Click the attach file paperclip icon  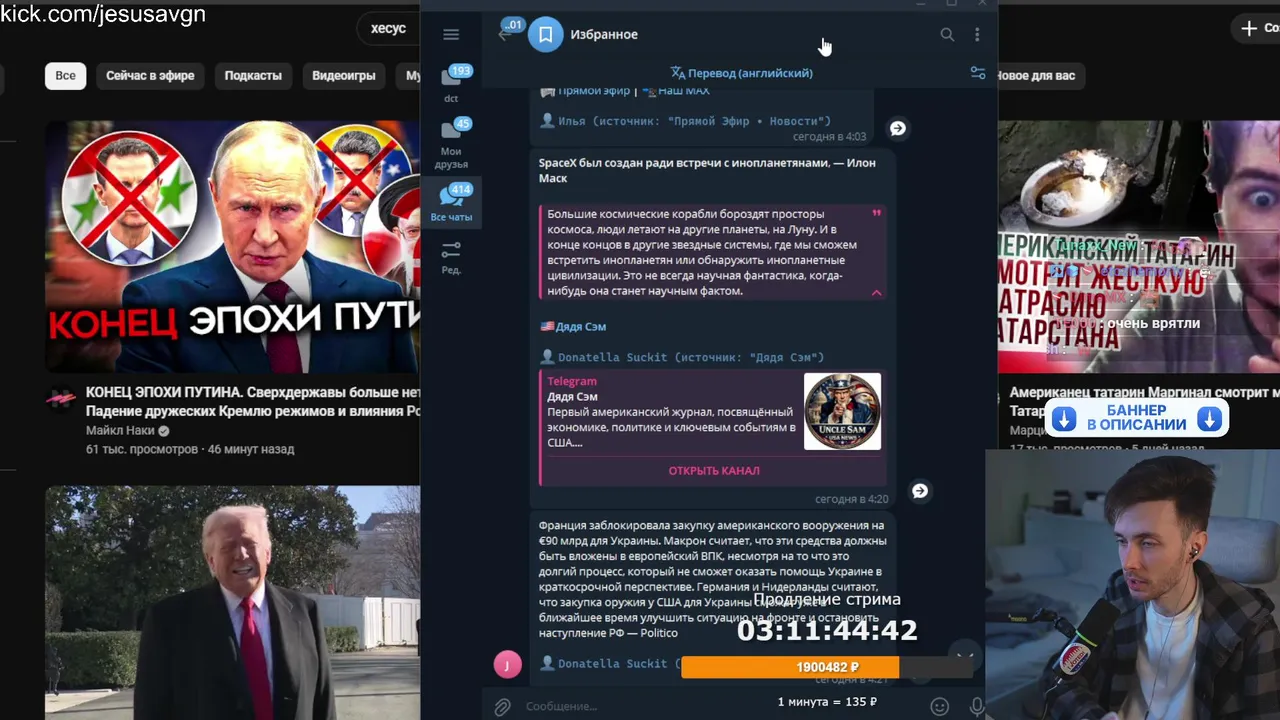tap(502, 706)
